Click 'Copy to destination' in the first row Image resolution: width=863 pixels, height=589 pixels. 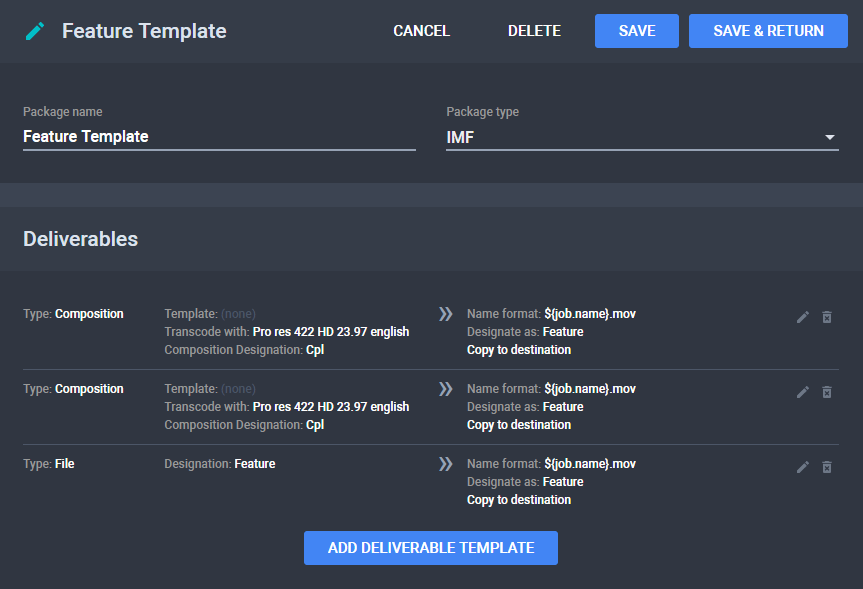tap(519, 350)
